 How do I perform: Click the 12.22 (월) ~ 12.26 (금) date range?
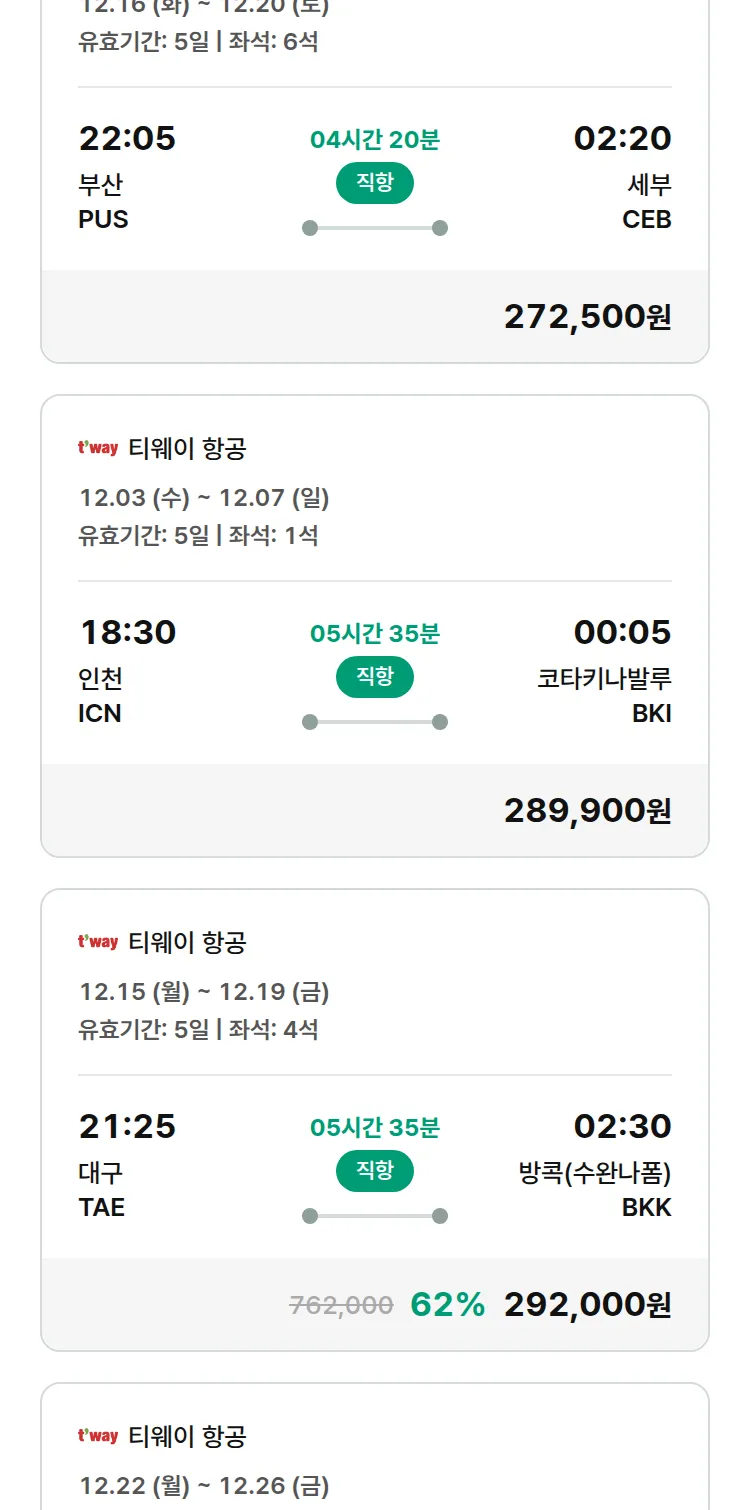click(204, 1485)
